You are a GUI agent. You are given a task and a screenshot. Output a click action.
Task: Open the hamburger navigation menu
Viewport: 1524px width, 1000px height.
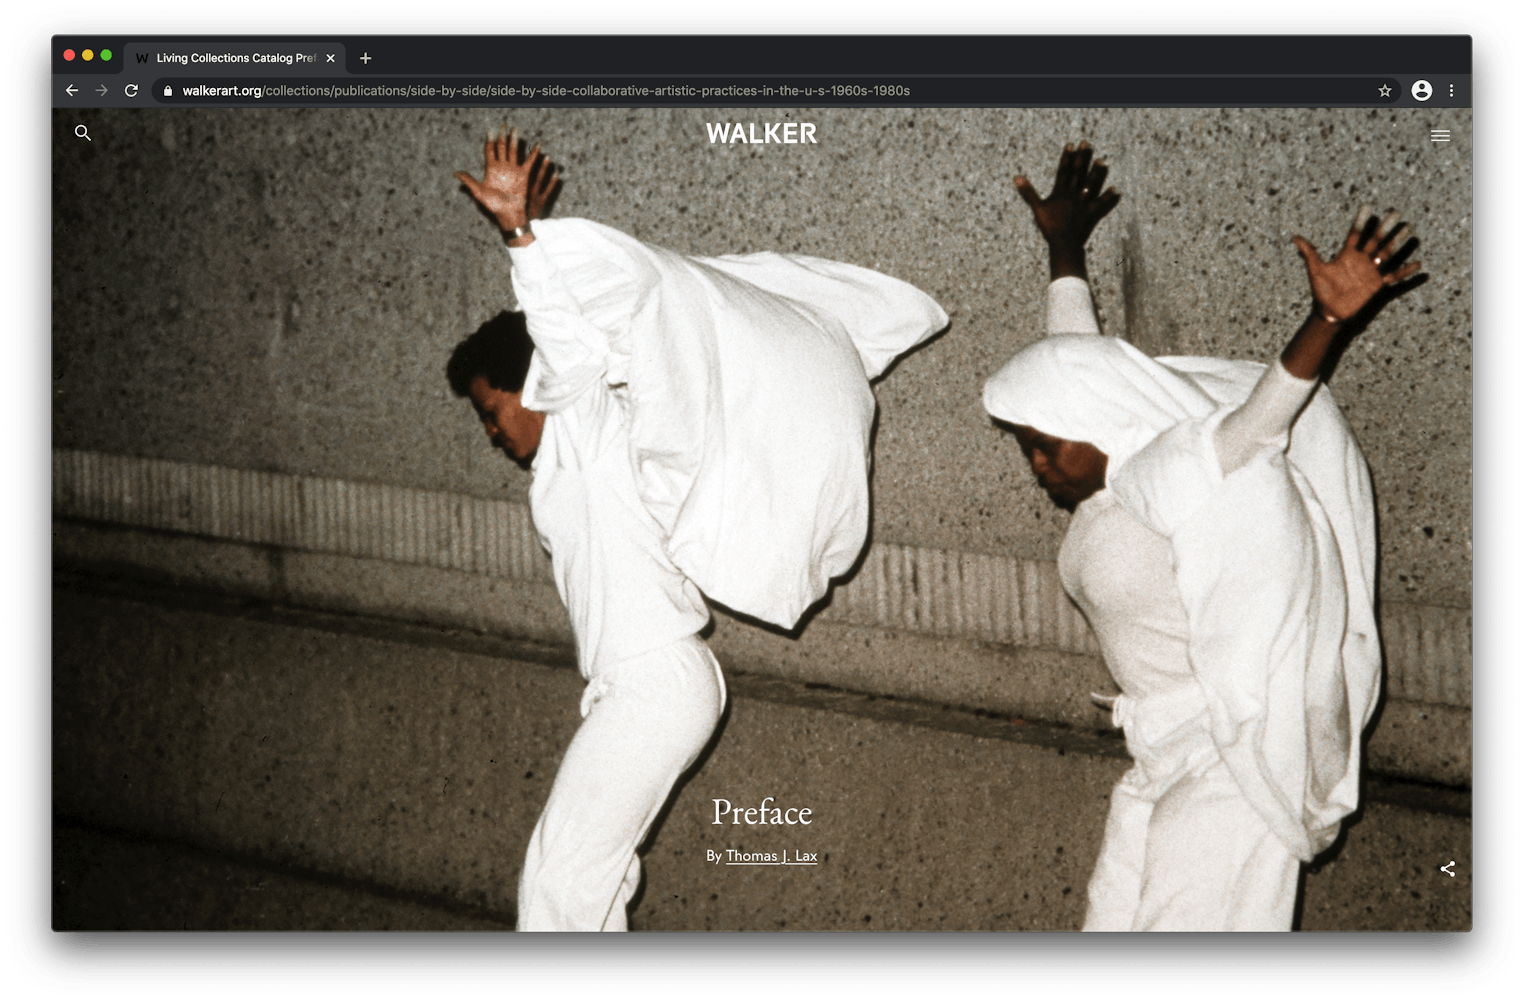pyautogui.click(x=1440, y=136)
